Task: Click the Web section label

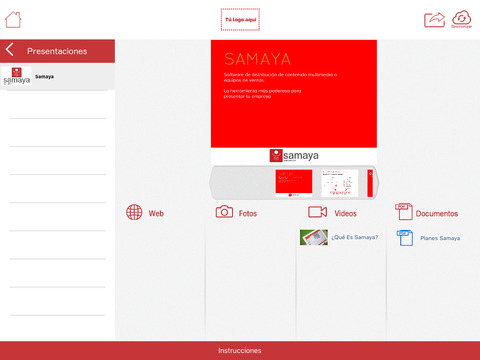Action: pyautogui.click(x=156, y=213)
